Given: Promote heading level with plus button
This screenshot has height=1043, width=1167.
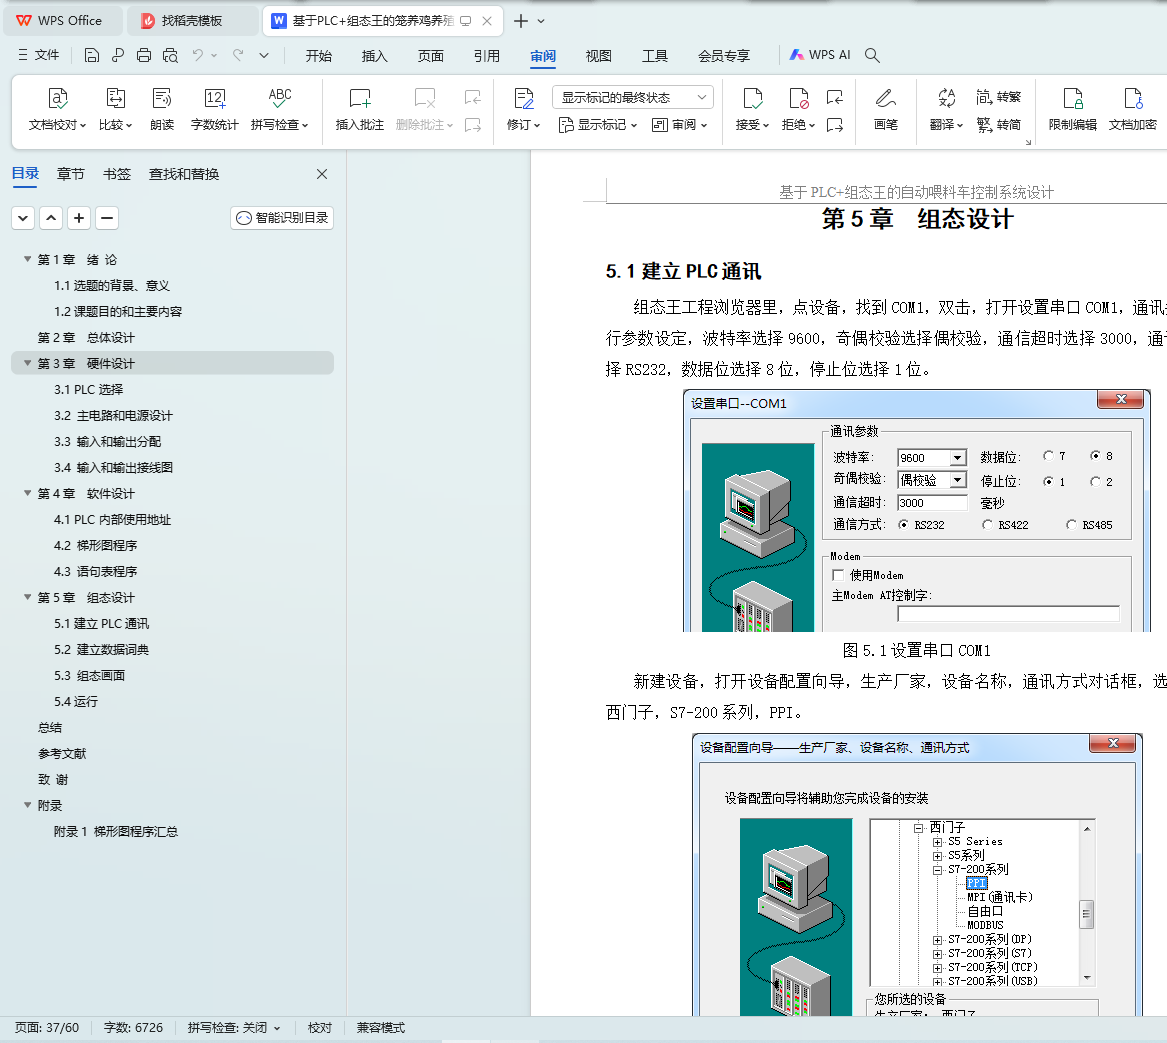Looking at the screenshot, I should [x=79, y=218].
